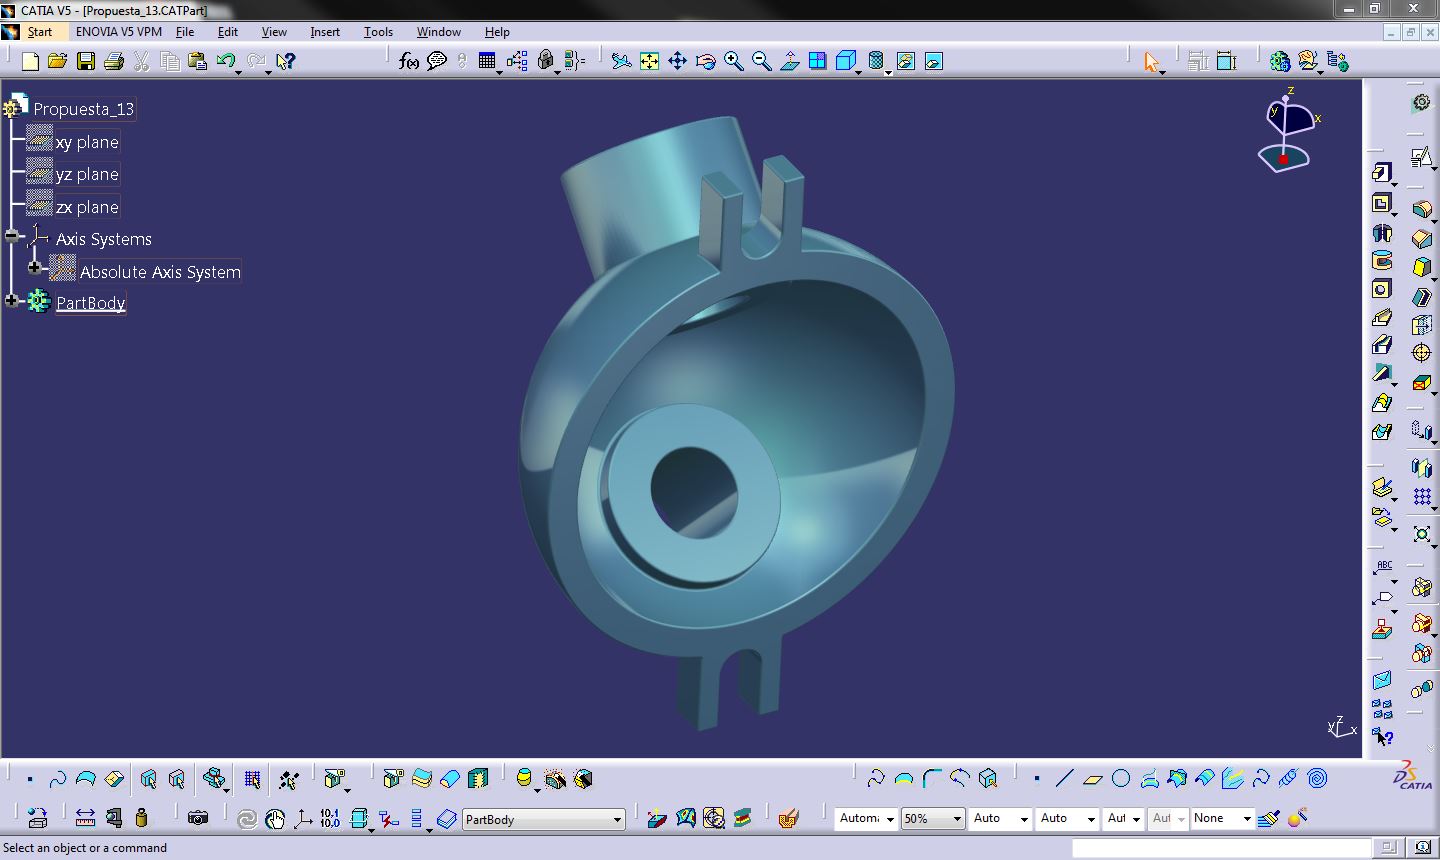Open the Insert menu
Screen dimensions: 1440x860
pos(325,32)
